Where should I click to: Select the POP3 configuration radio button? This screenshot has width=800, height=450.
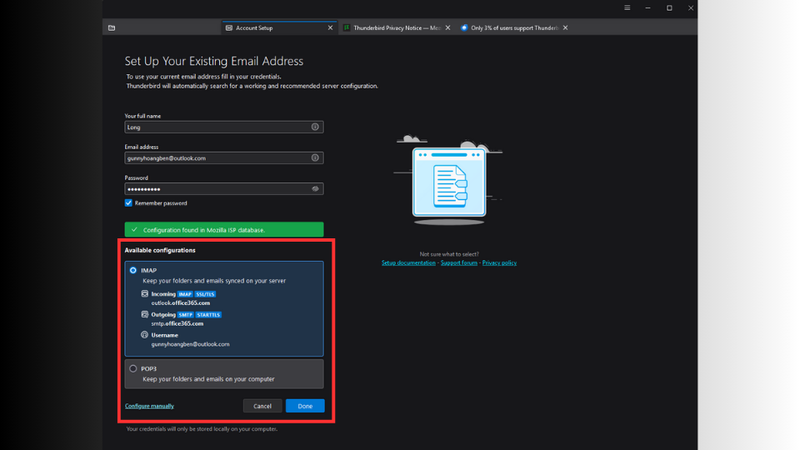click(x=133, y=368)
